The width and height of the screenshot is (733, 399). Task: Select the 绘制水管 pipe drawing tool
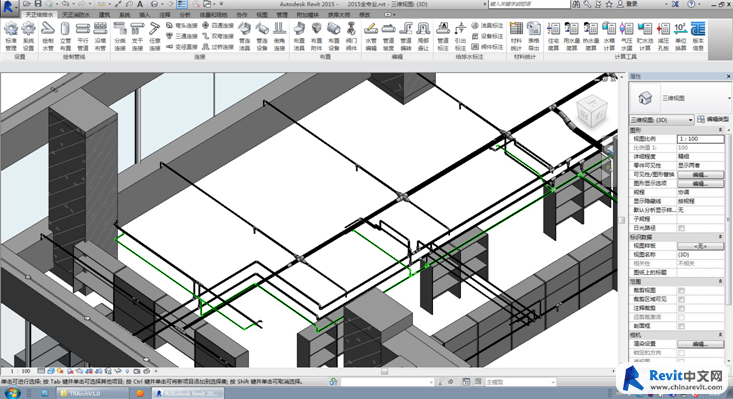(48, 36)
